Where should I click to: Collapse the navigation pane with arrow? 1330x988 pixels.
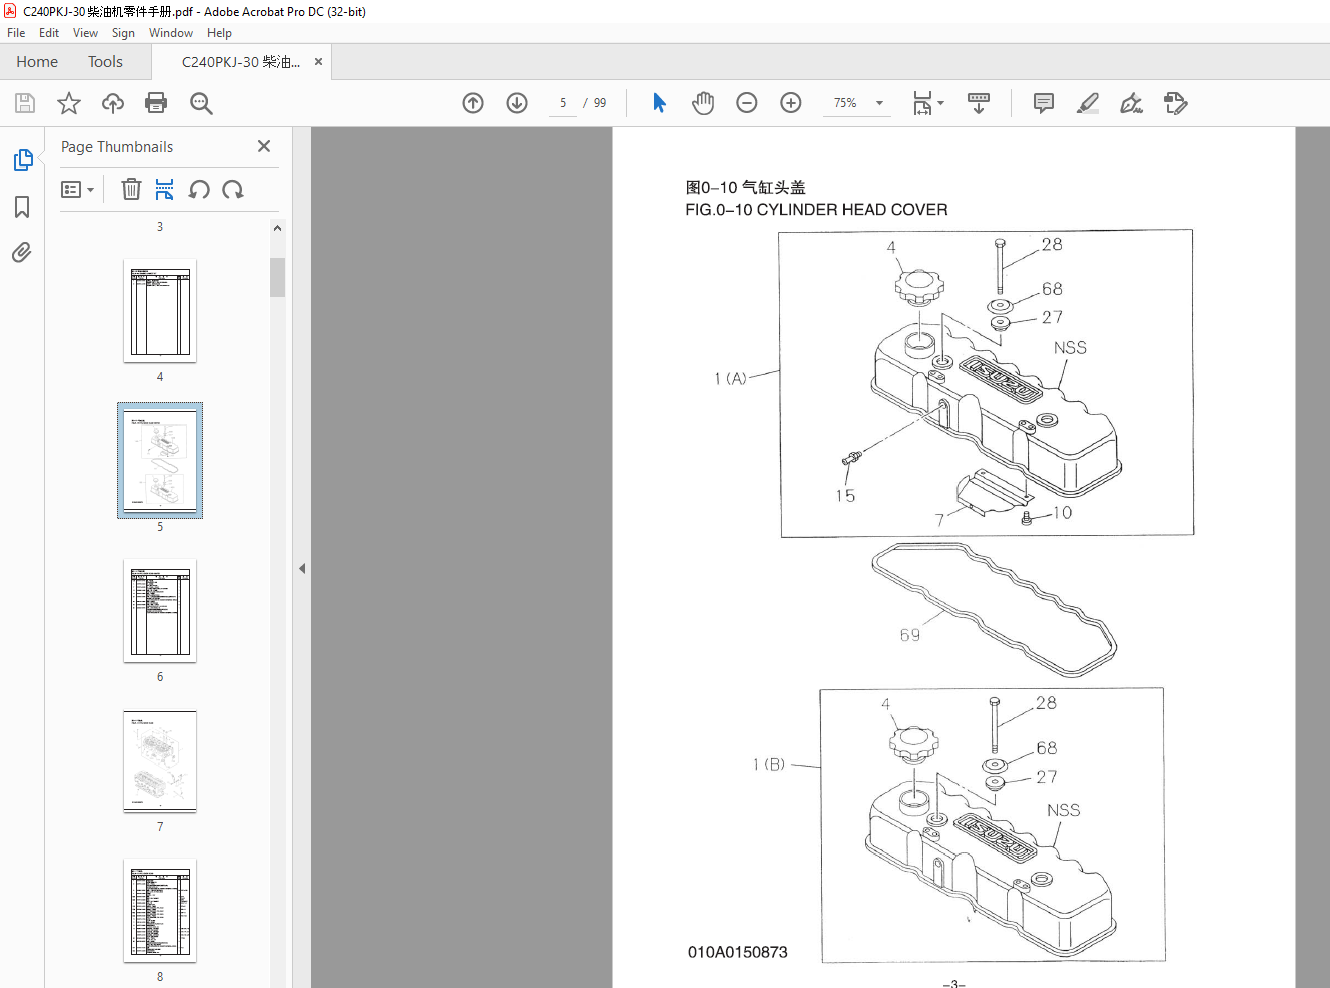(x=302, y=568)
